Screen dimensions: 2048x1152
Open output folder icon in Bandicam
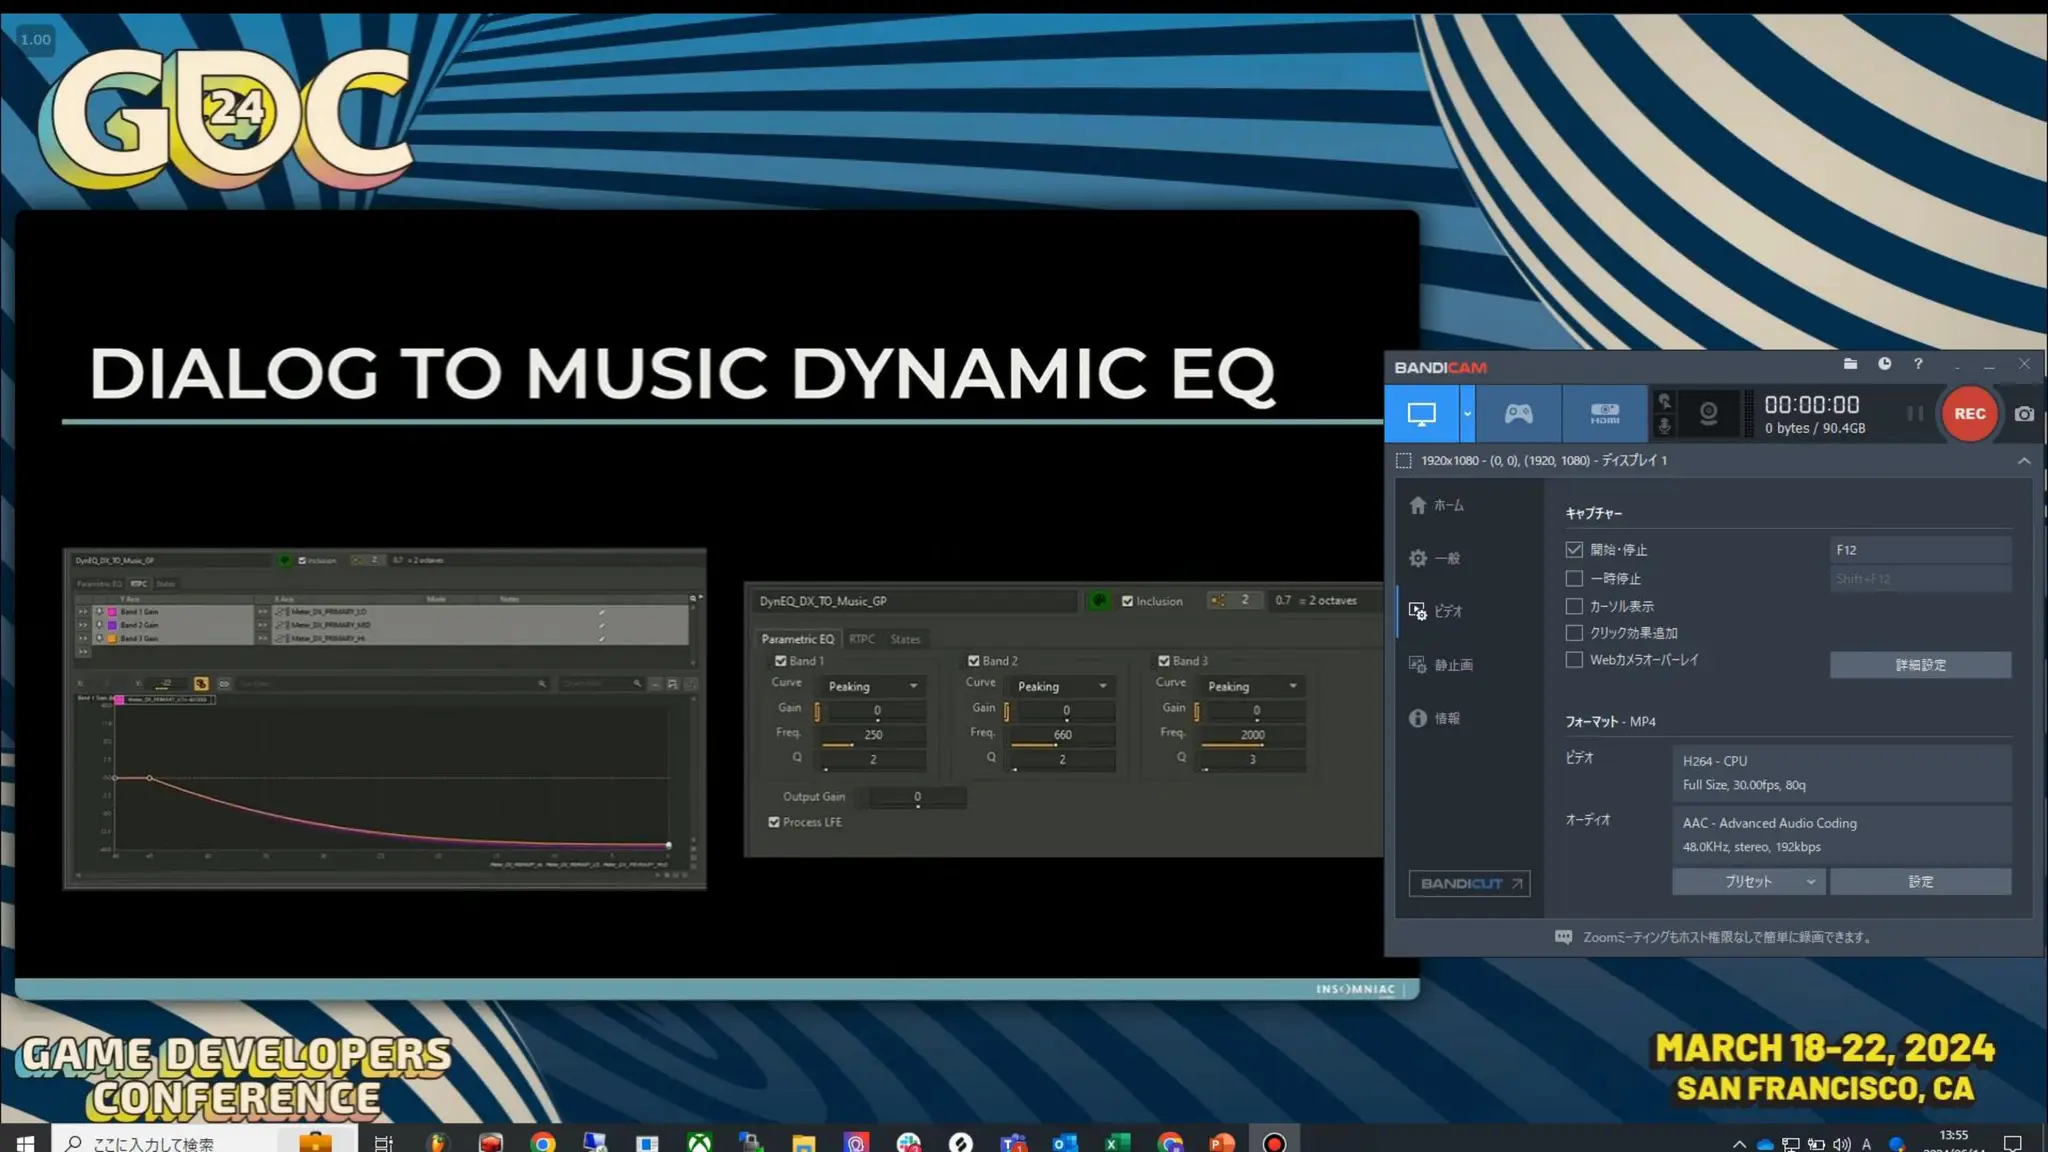(1850, 365)
